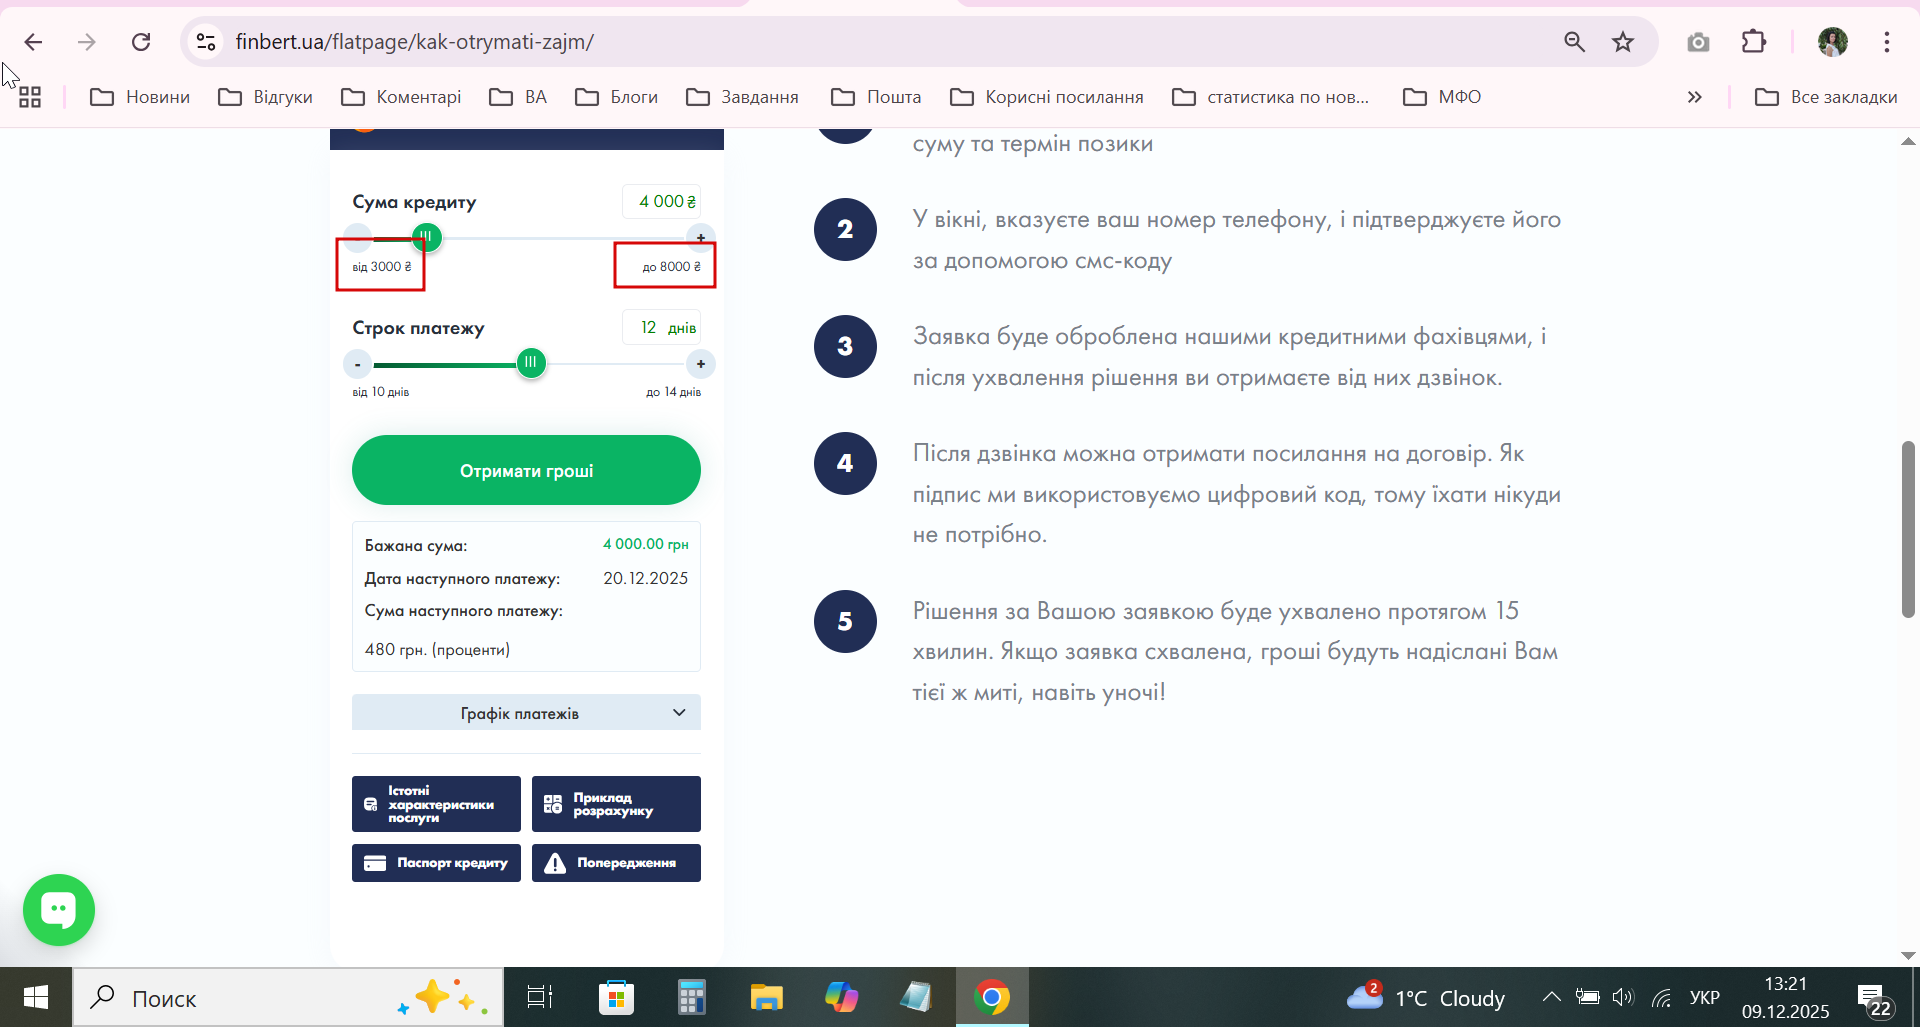1920x1027 pixels.
Task: Open the МФО bookmarks folder
Action: (1442, 97)
